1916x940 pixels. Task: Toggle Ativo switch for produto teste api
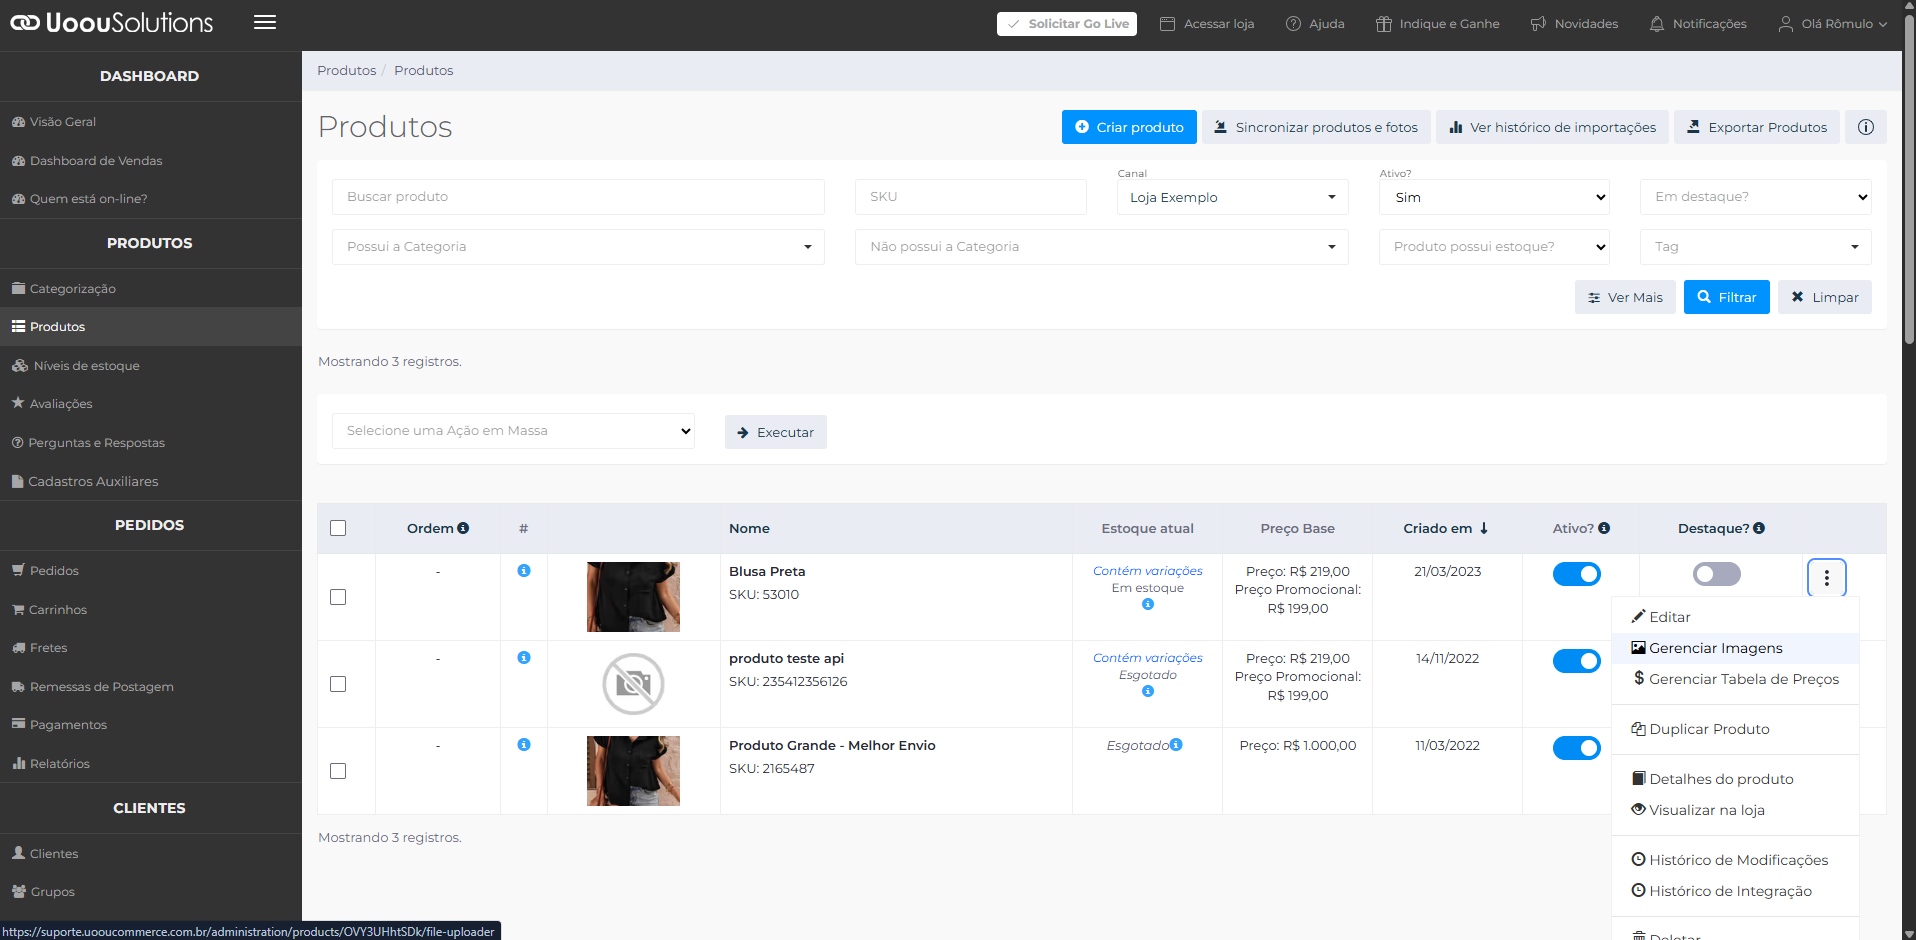pyautogui.click(x=1577, y=661)
